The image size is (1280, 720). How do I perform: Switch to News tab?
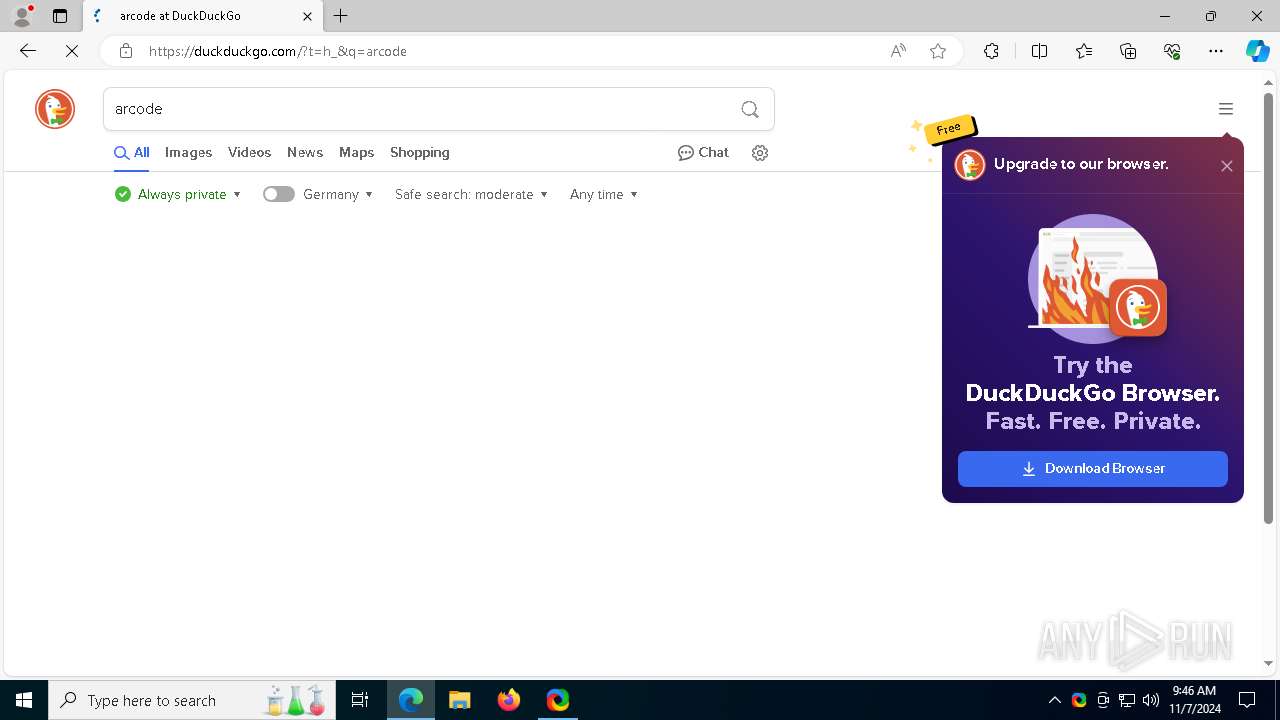click(305, 153)
